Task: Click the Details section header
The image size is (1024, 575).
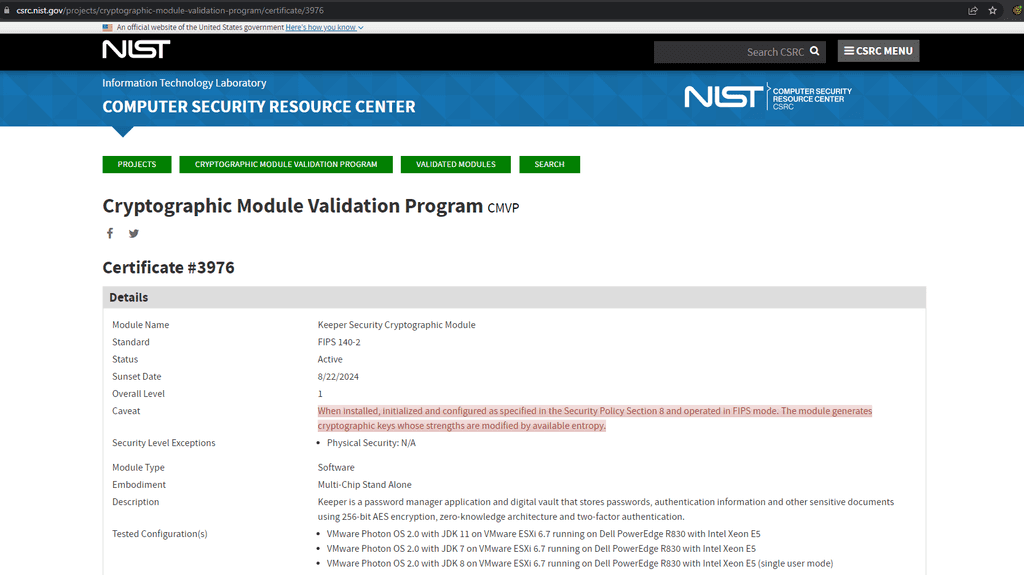Action: (514, 297)
